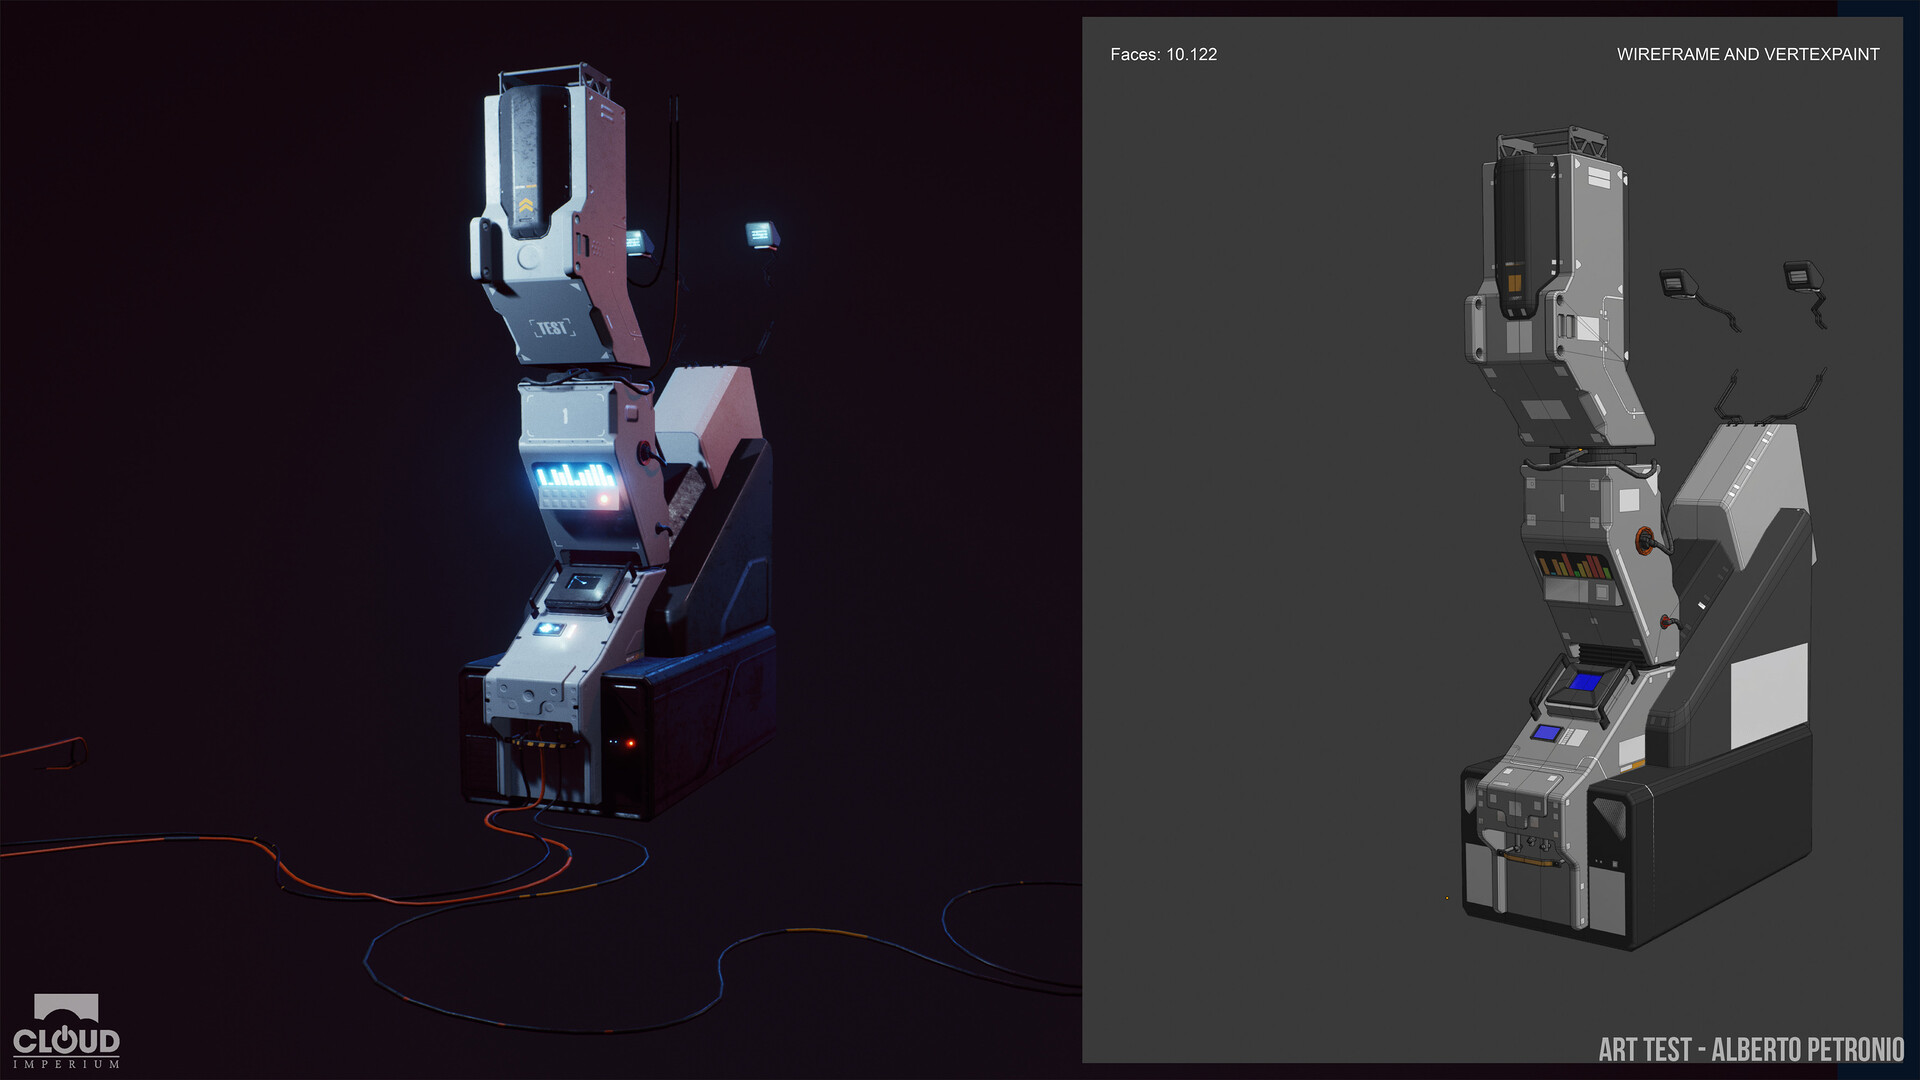Screen dimensions: 1920x1080
Task: Click the ART TEST - ALBERTO PETRONIO credit
Action: point(1750,1049)
